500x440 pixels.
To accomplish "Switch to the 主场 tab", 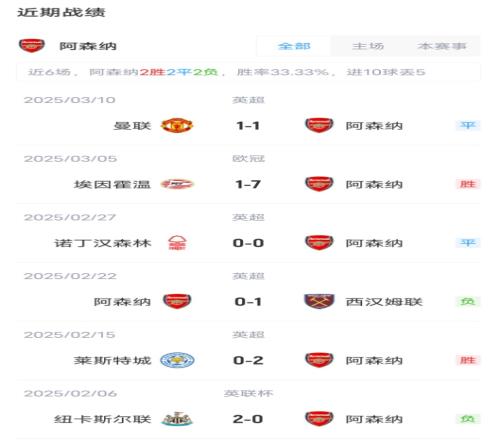I will (x=368, y=46).
